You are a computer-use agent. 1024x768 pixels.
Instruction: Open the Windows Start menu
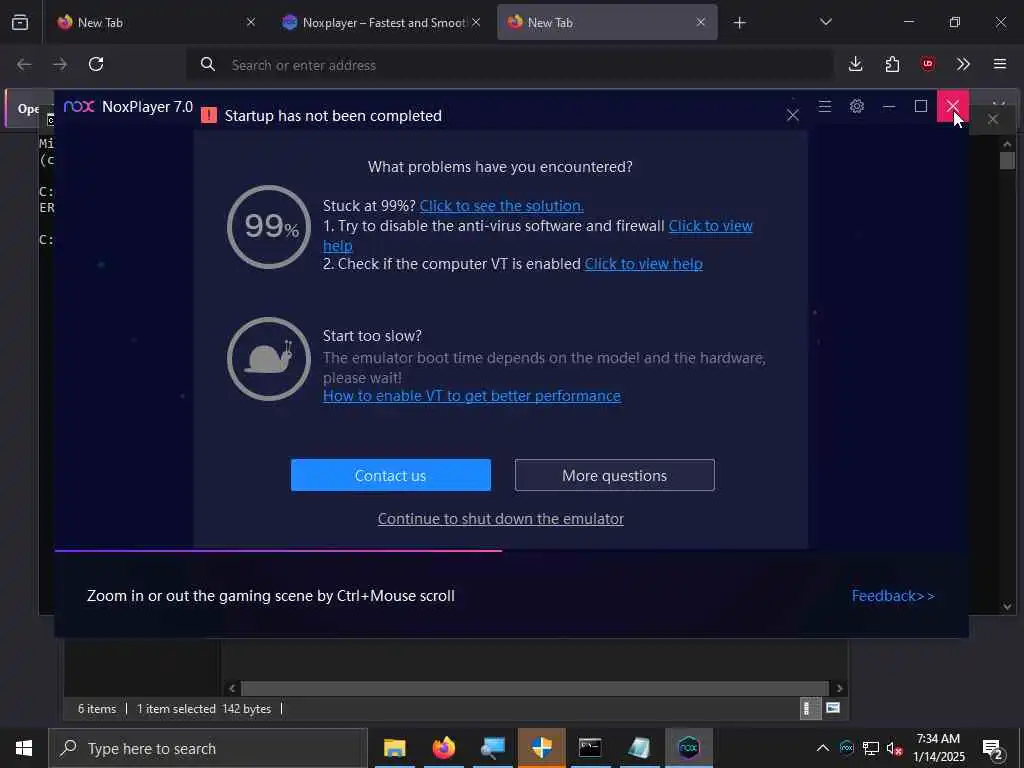pyautogui.click(x=24, y=748)
